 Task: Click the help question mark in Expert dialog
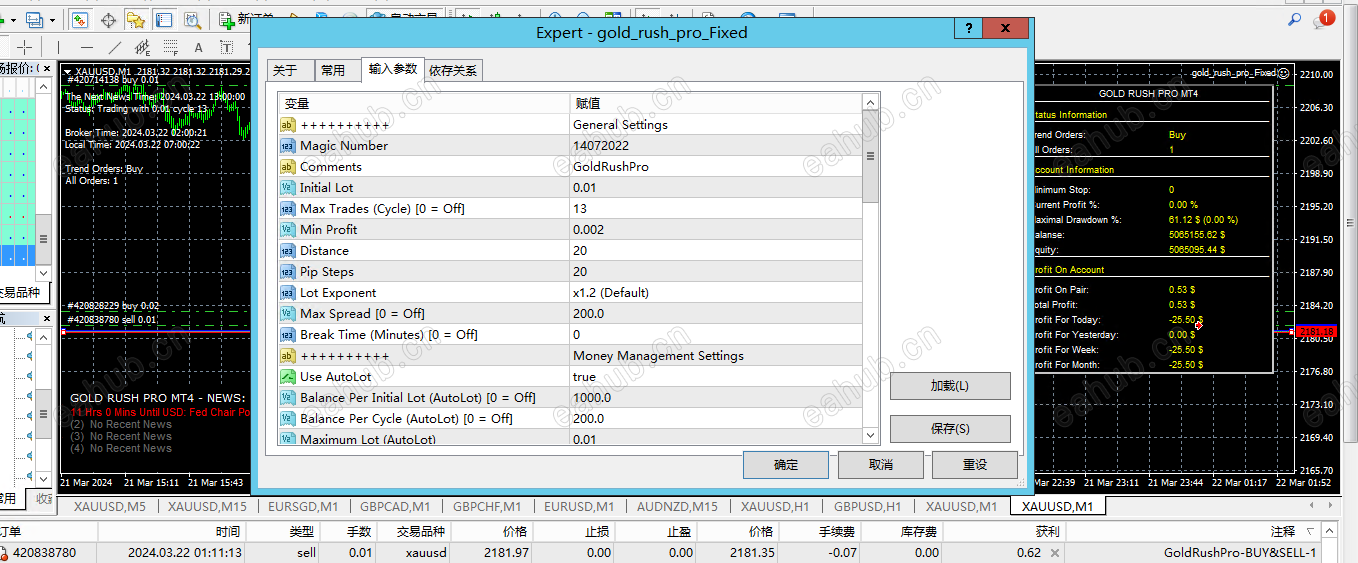[968, 30]
